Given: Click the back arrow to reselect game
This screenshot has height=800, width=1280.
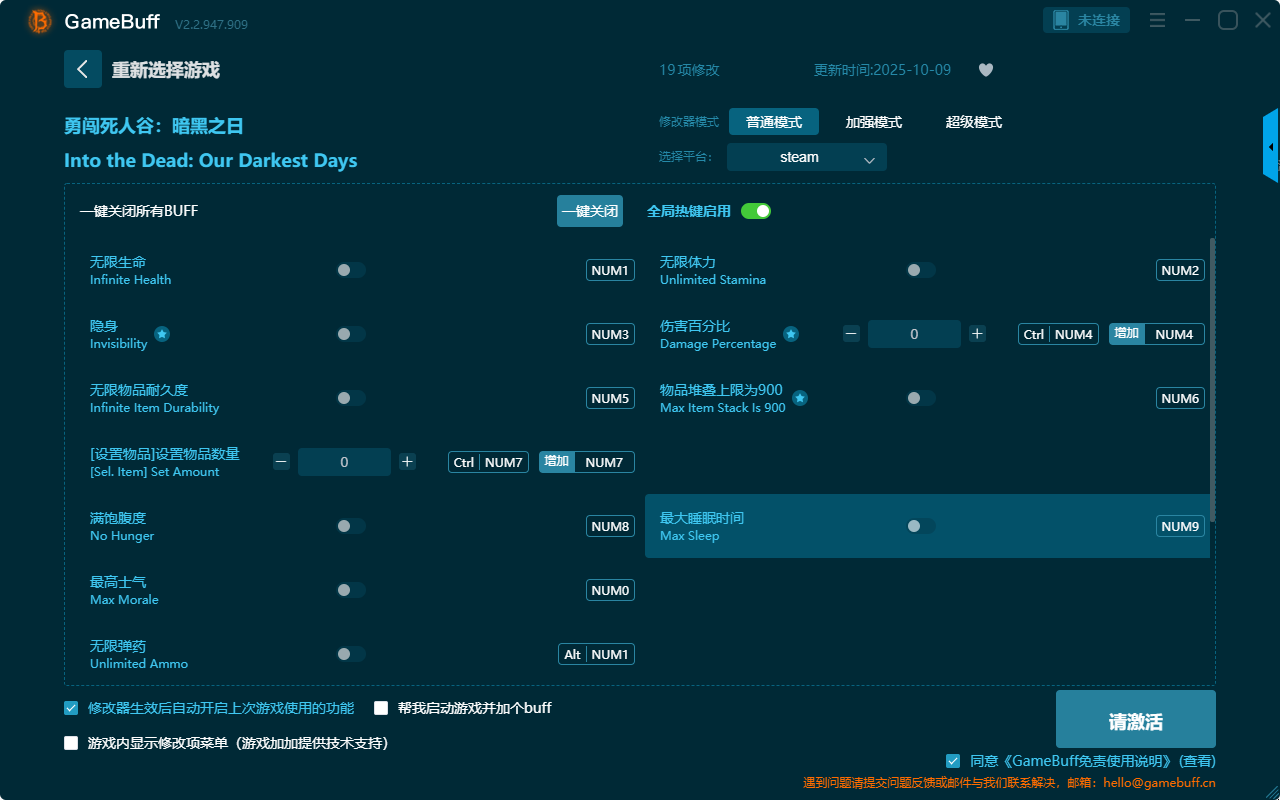Looking at the screenshot, I should pyautogui.click(x=83, y=69).
